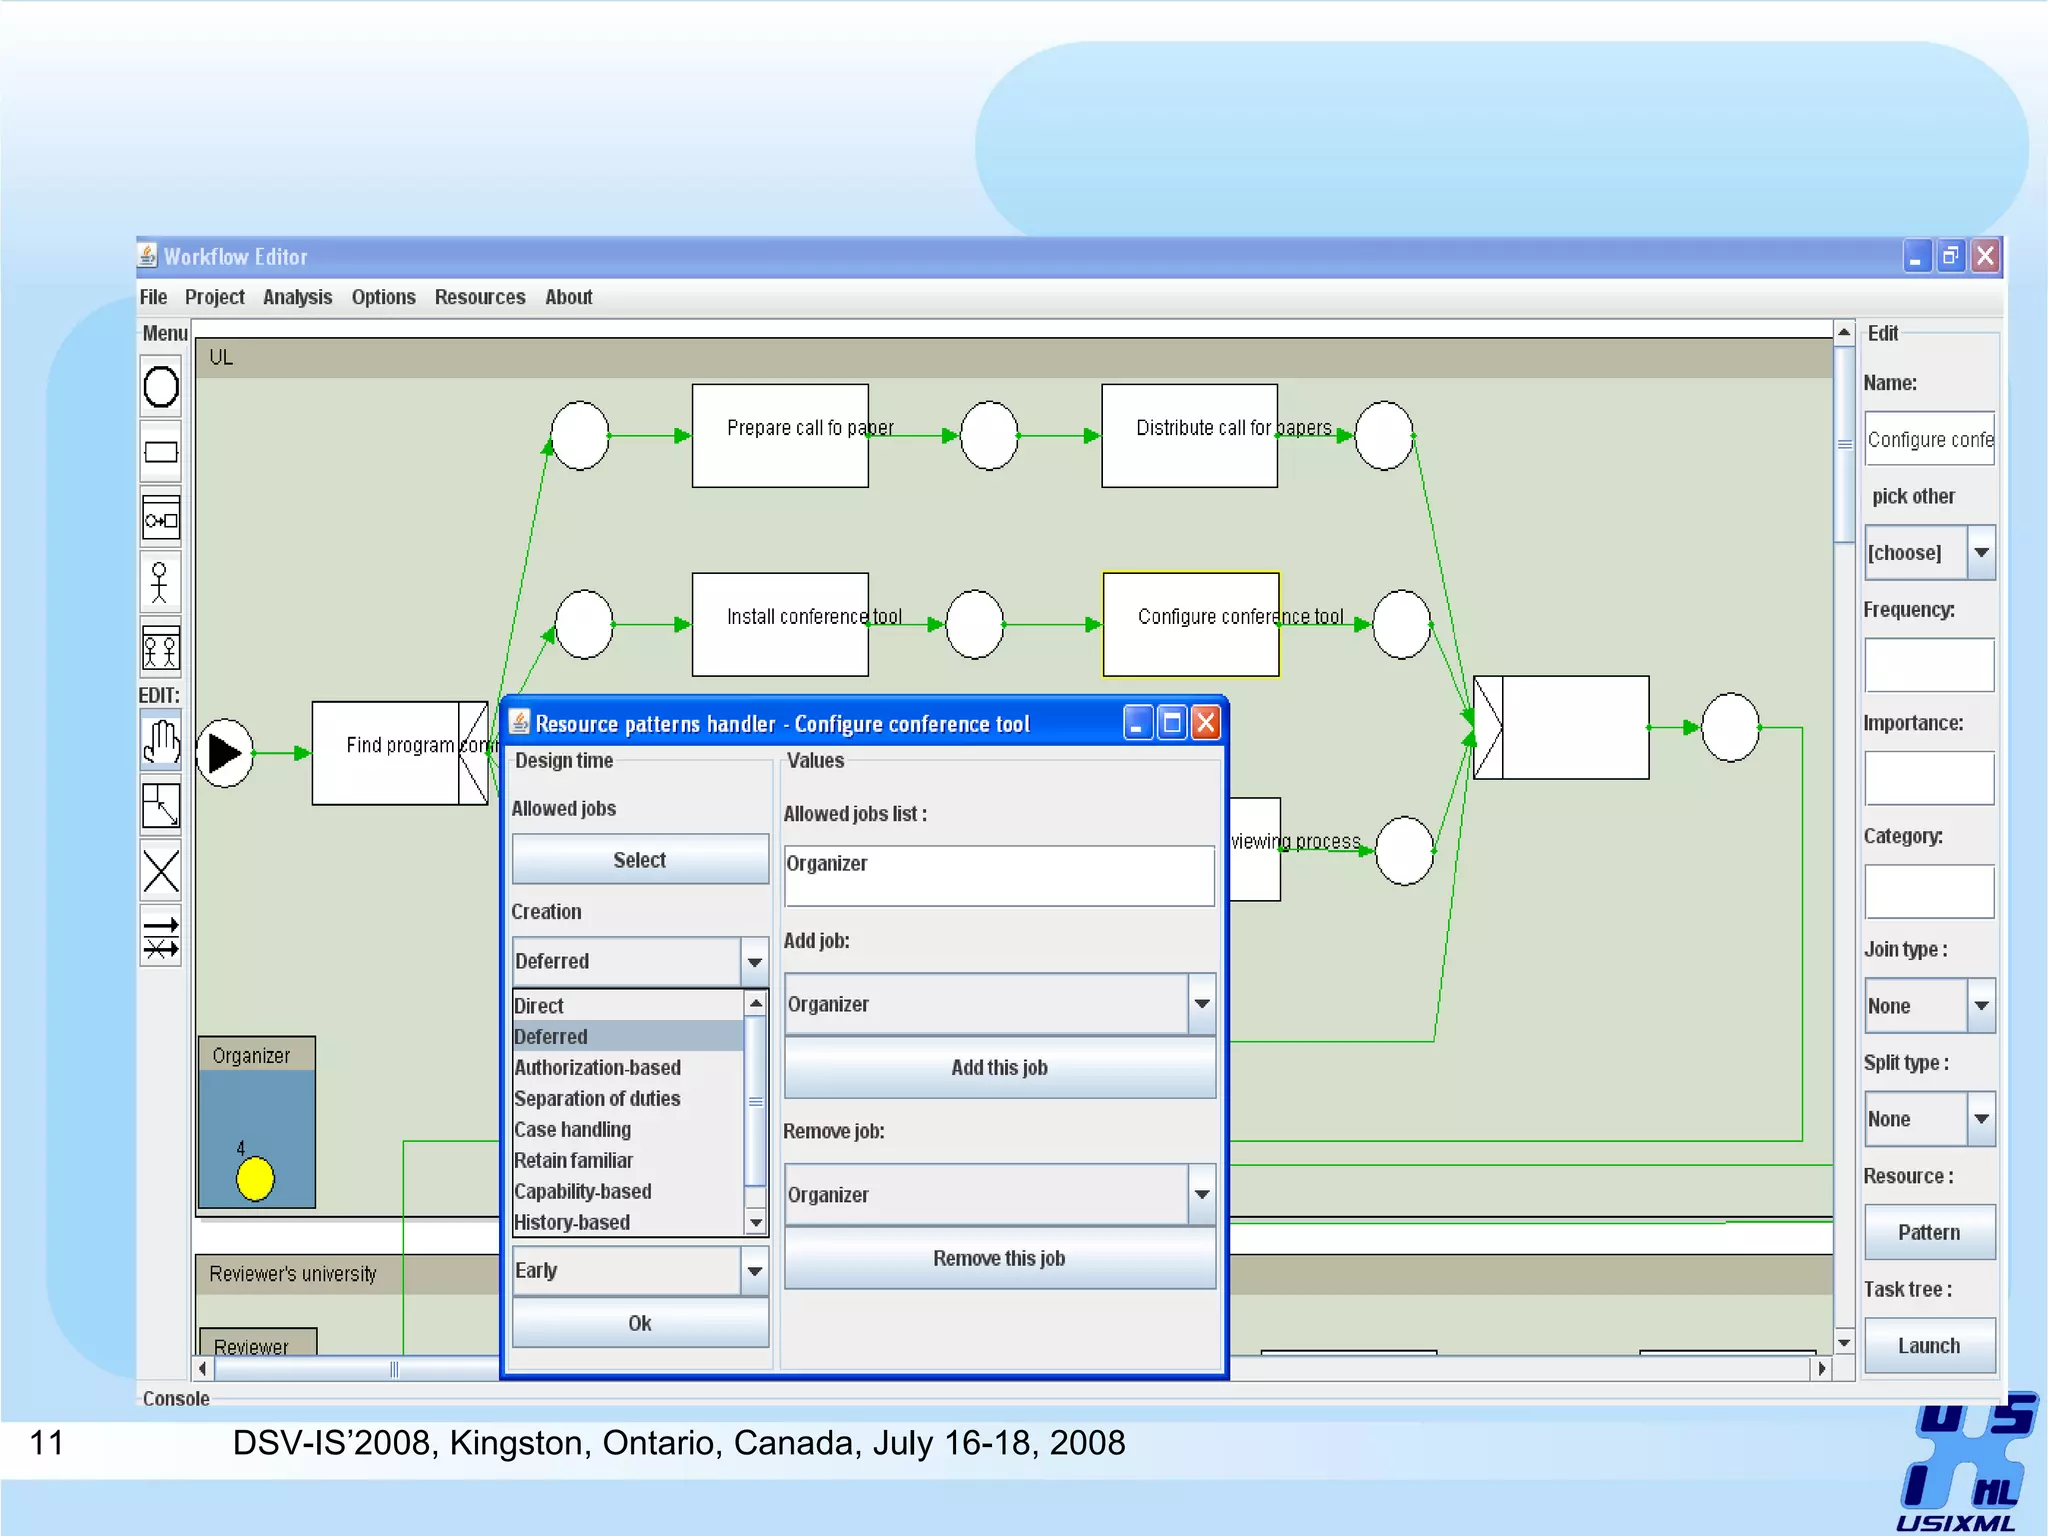2048x1536 pixels.
Task: Open the Analysis menu
Action: tap(297, 297)
